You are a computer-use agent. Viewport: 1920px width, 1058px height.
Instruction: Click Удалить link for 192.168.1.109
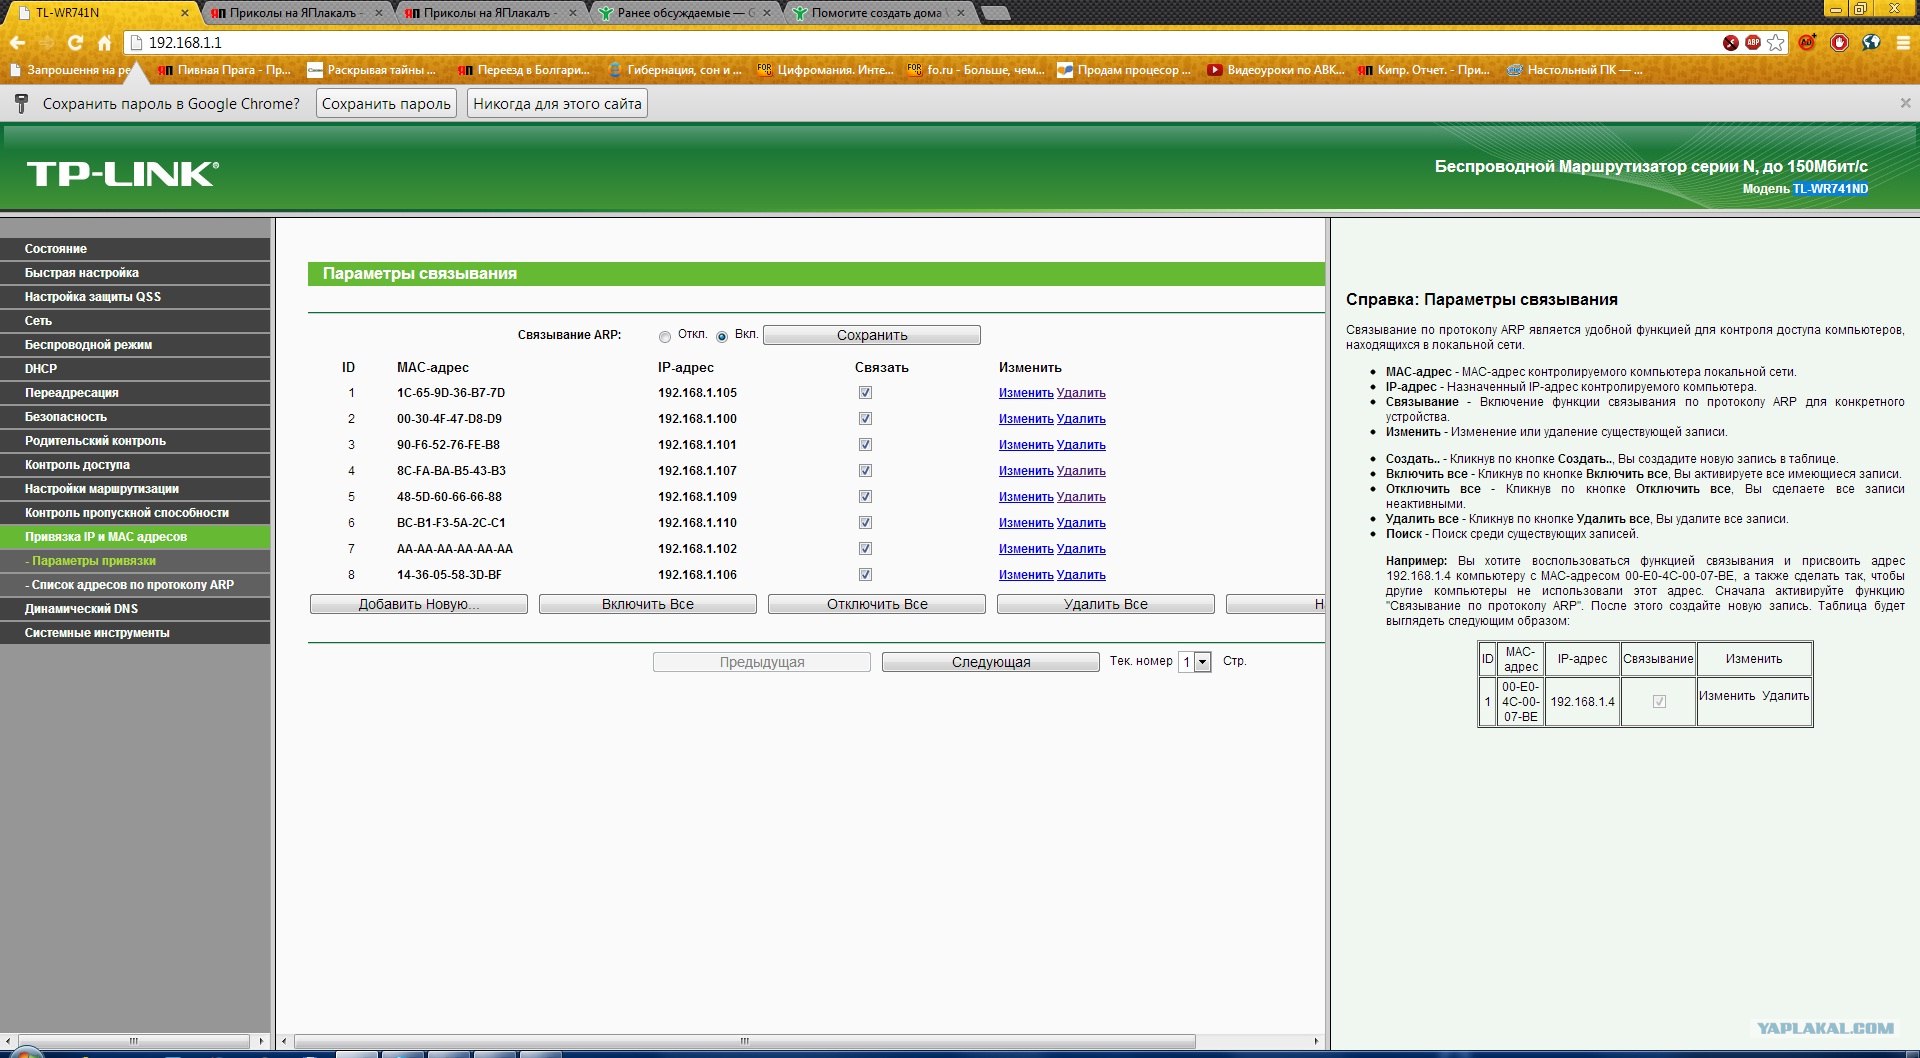pos(1081,497)
